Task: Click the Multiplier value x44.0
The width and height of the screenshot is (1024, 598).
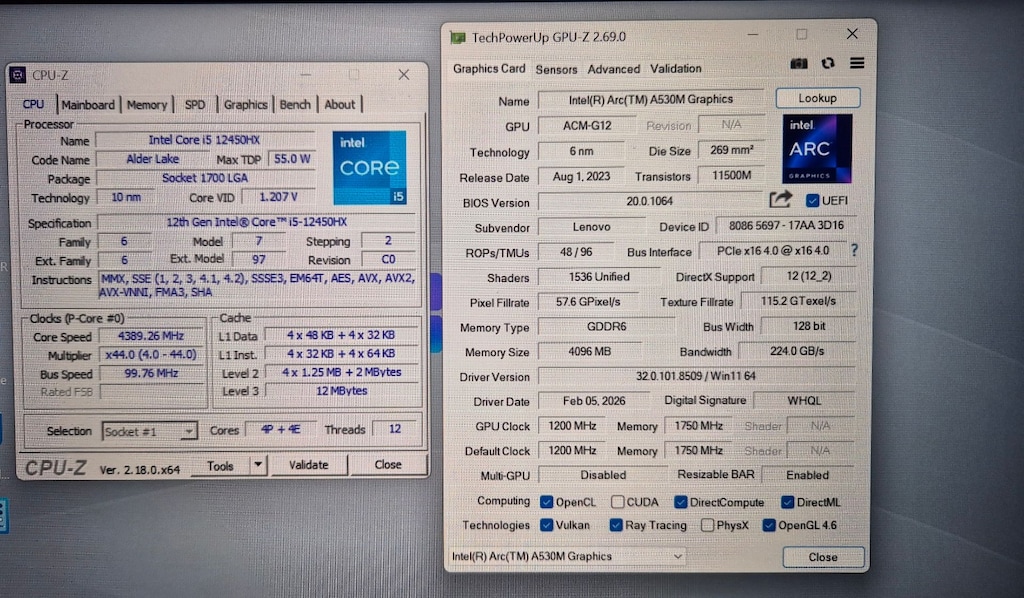Action: coord(151,354)
